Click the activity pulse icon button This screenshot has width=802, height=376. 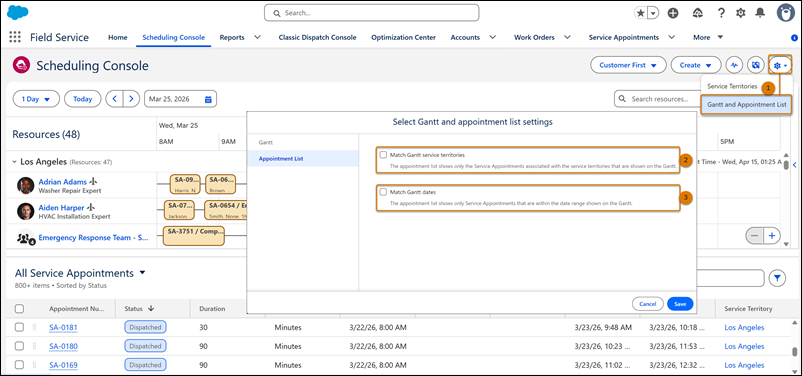734,65
